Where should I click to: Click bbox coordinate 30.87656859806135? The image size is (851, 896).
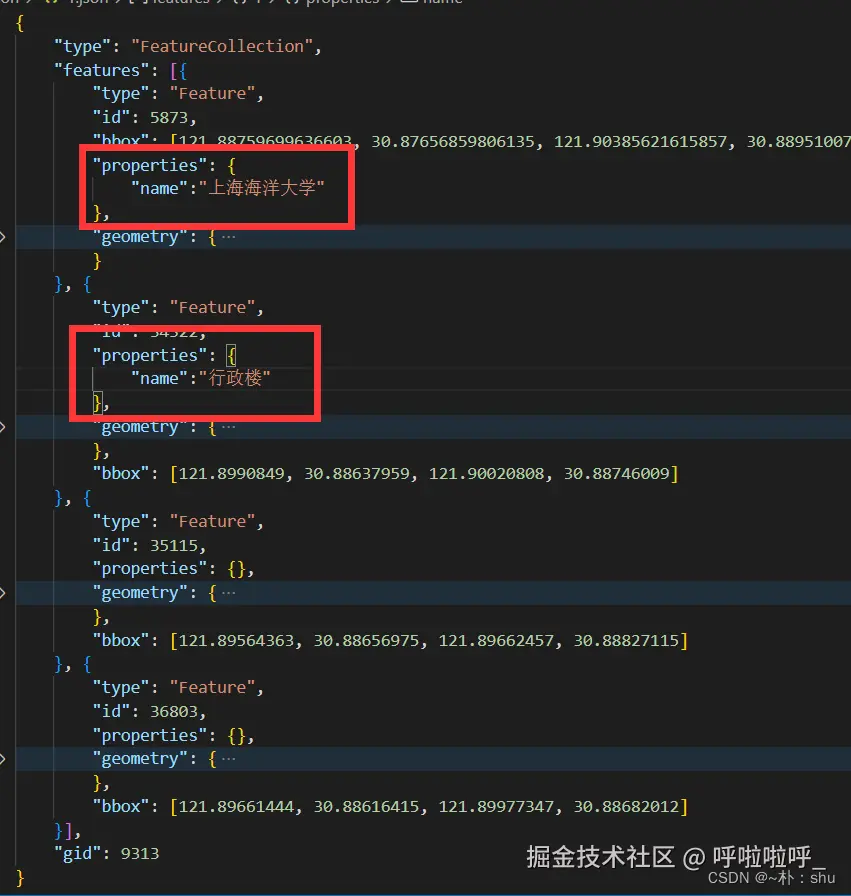453,142
